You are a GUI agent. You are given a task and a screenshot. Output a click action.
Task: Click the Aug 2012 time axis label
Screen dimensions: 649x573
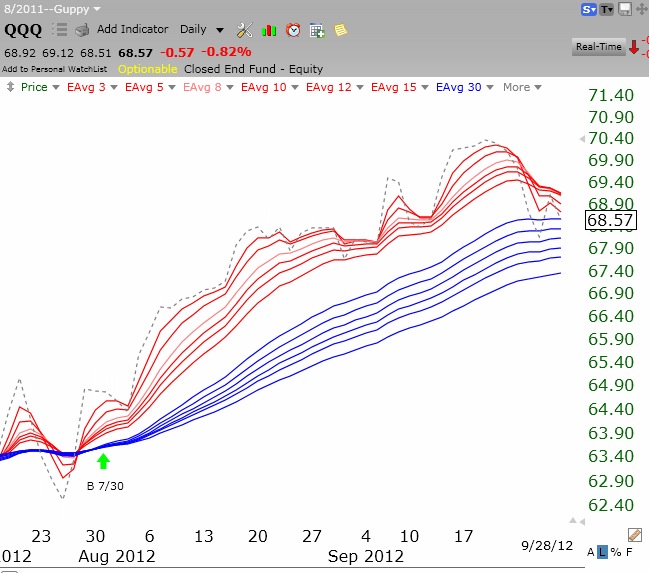pyautogui.click(x=117, y=556)
